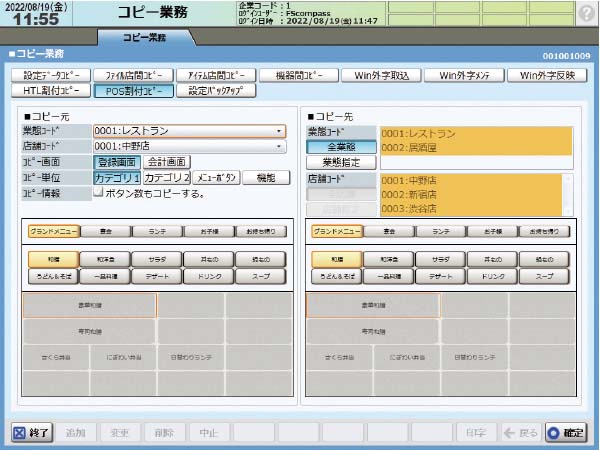The image size is (600, 450).
Task: Switch copy unit to カテゴリ2
Action: point(166,177)
